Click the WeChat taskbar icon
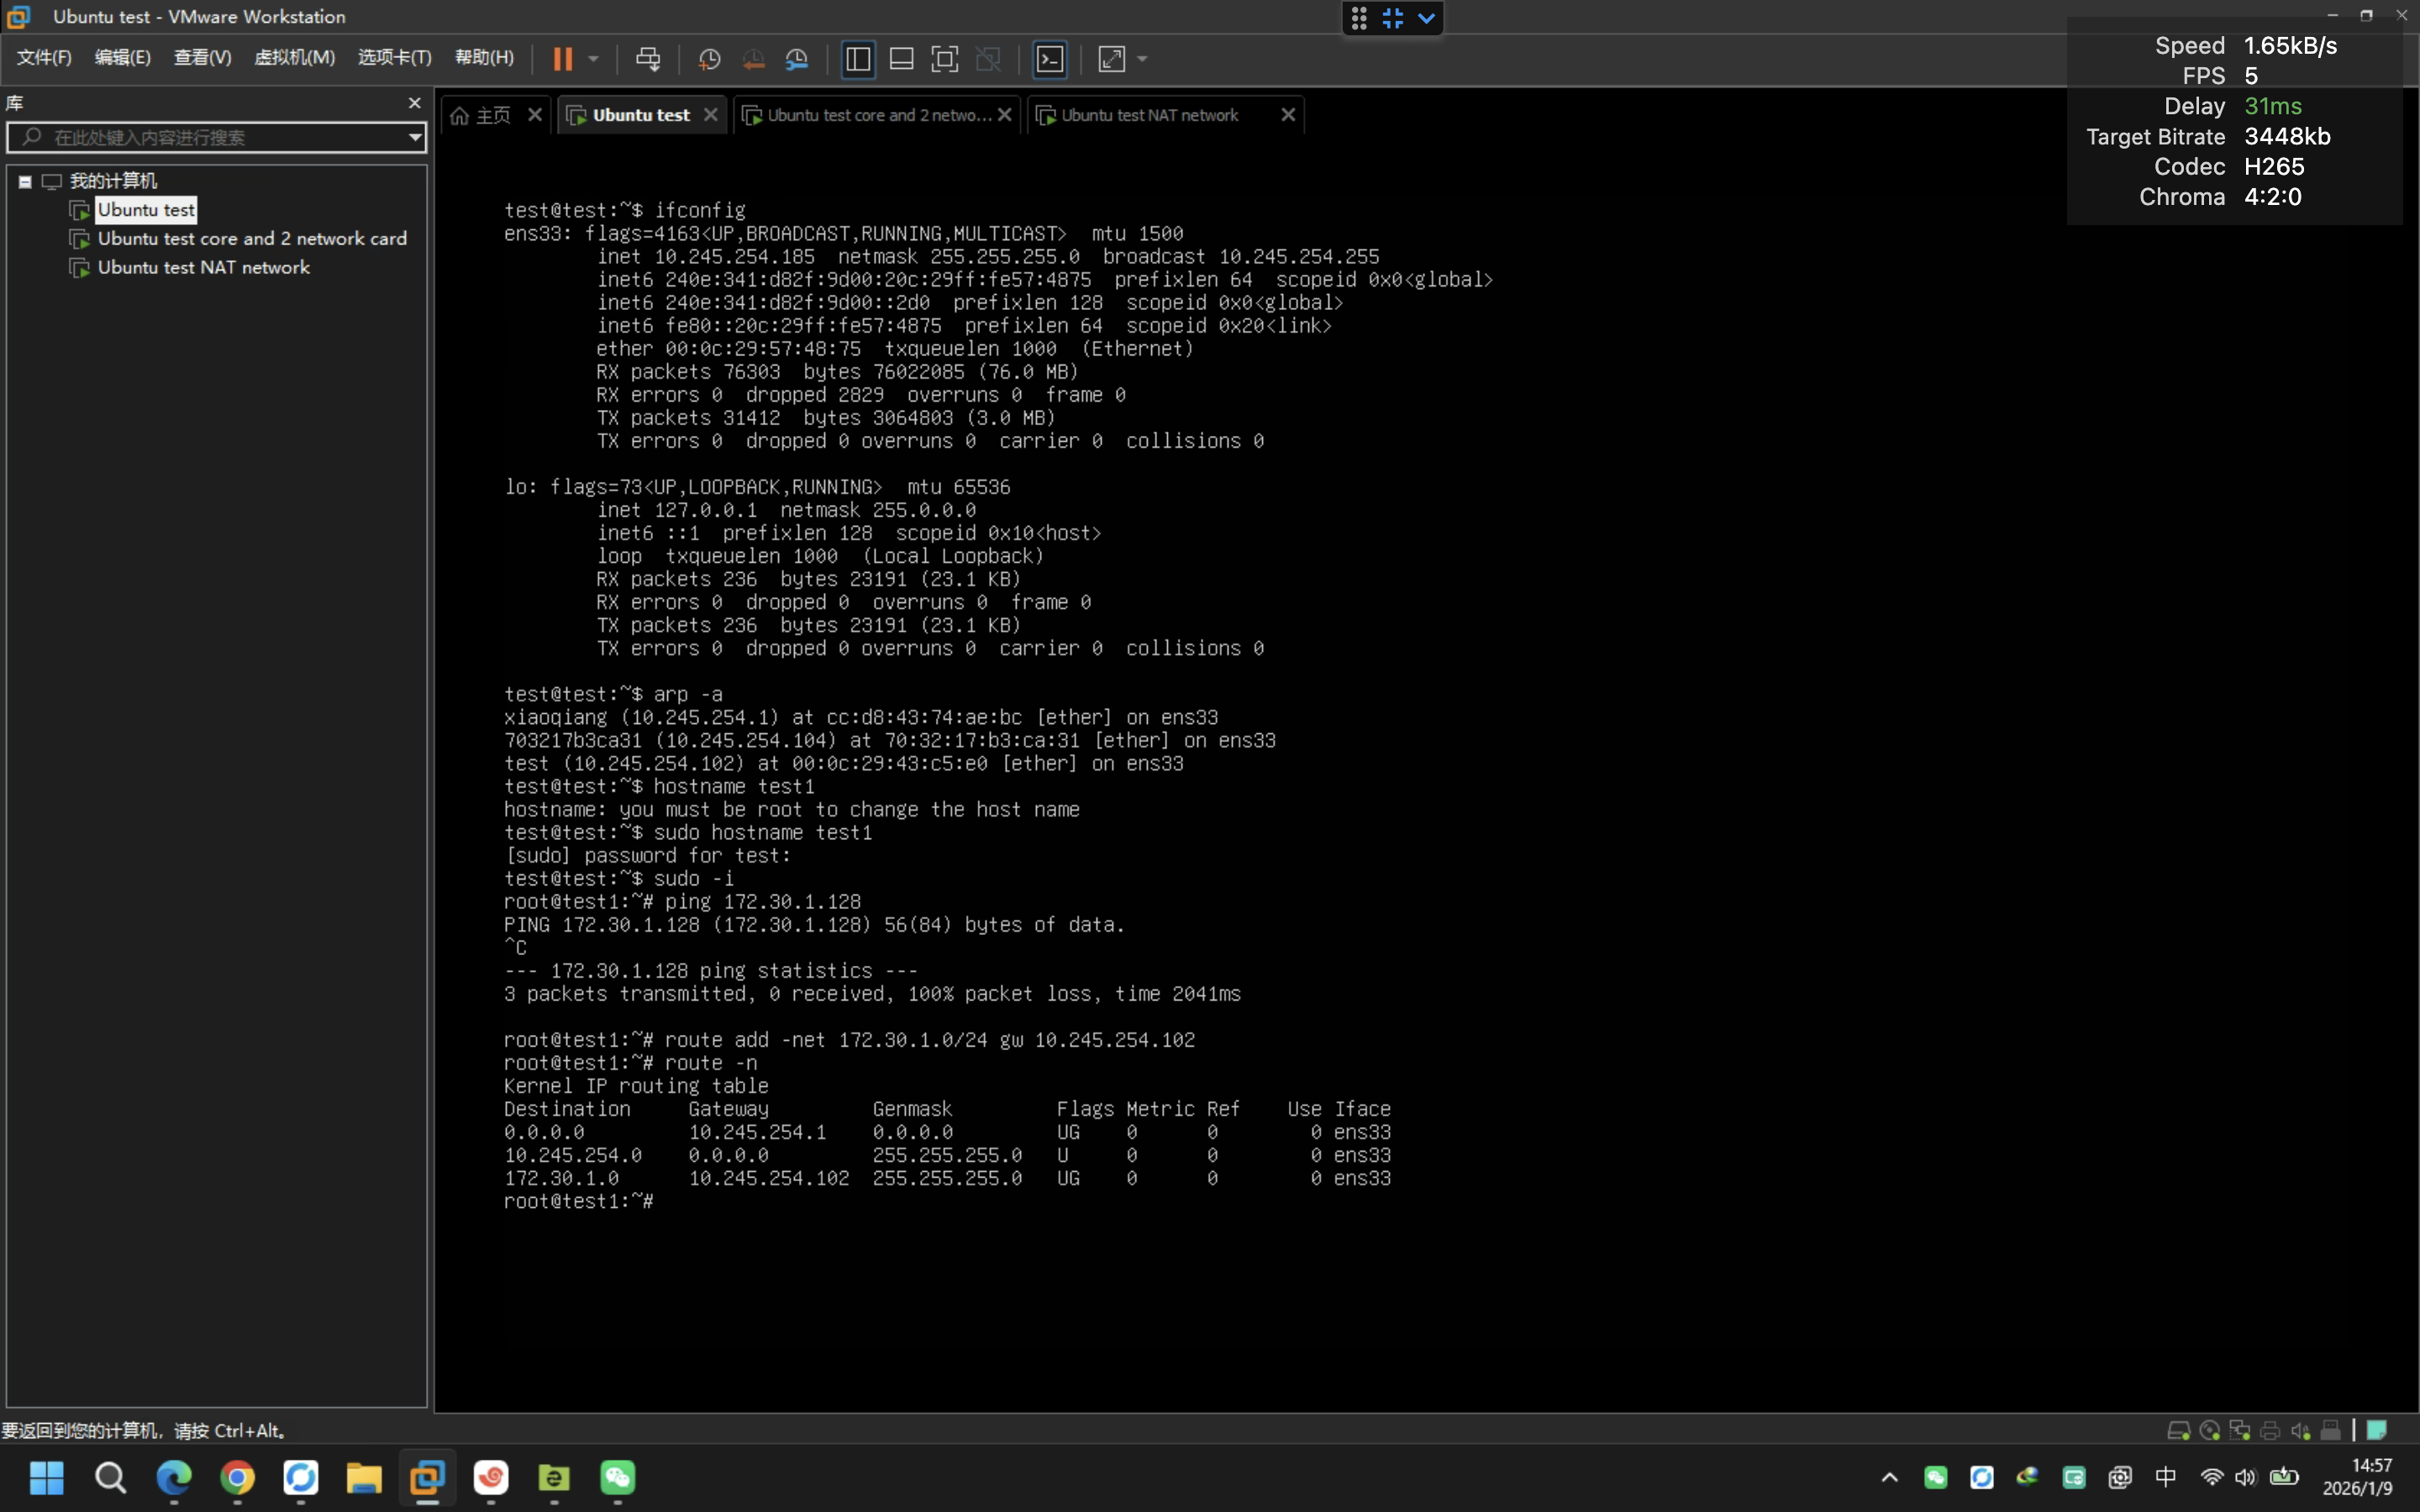This screenshot has height=1512, width=2420. [x=618, y=1479]
